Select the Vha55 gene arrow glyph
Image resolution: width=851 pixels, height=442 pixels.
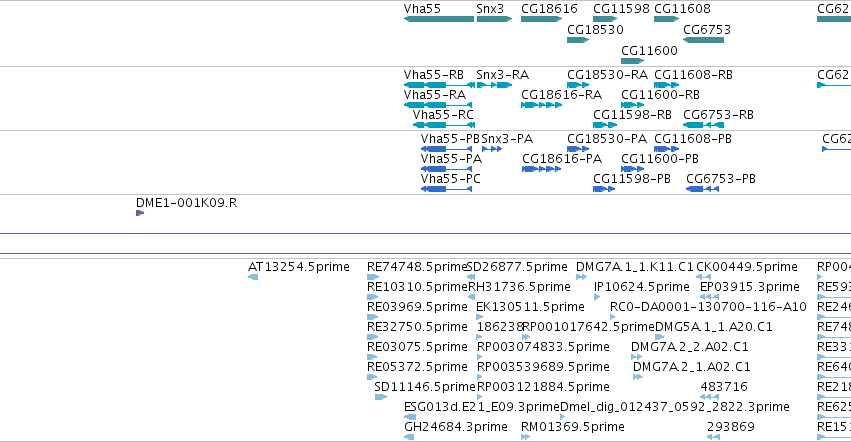coord(439,19)
